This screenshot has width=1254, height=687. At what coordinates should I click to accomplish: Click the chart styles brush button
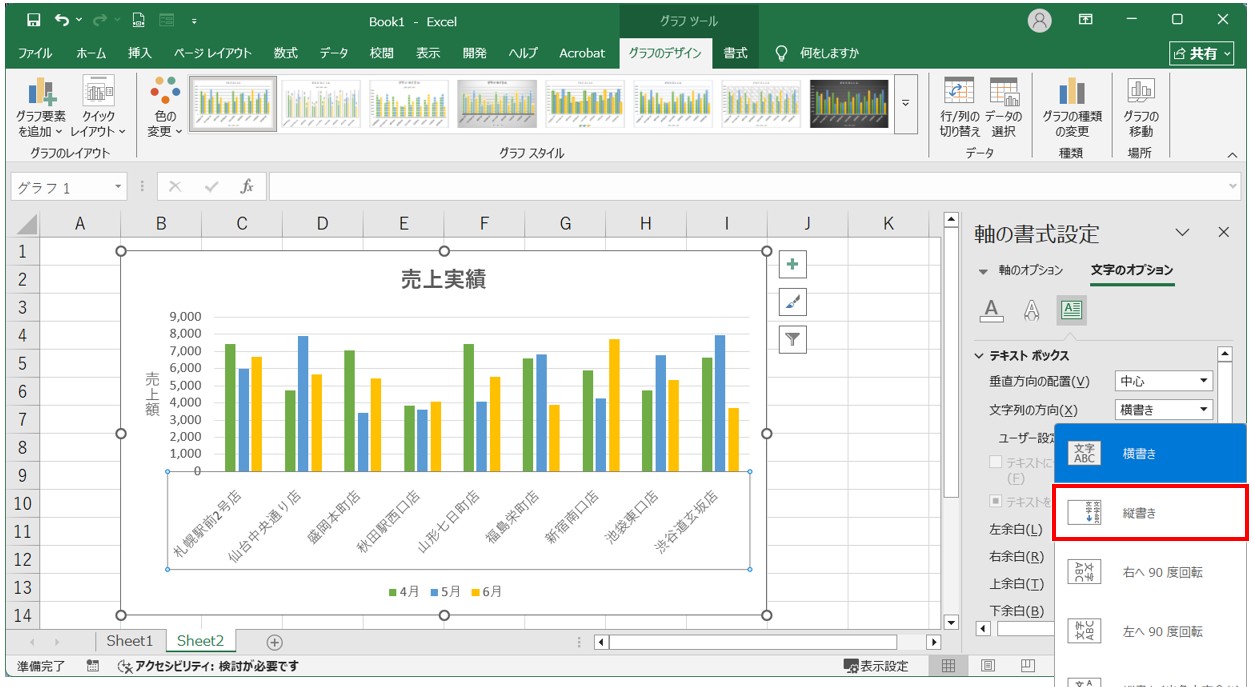(792, 302)
